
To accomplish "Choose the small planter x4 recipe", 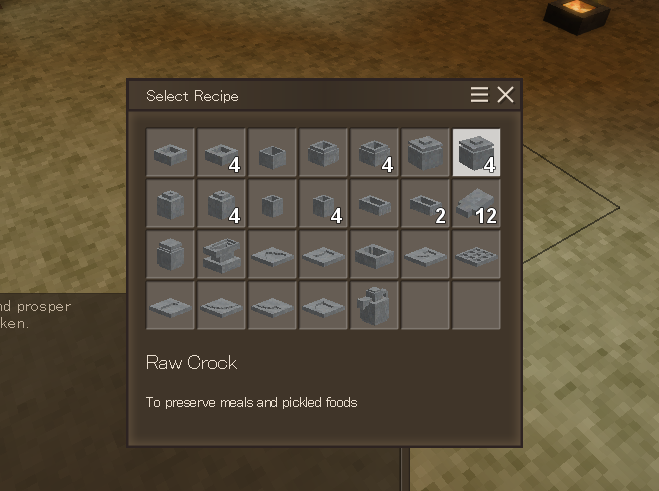I will click(x=323, y=203).
